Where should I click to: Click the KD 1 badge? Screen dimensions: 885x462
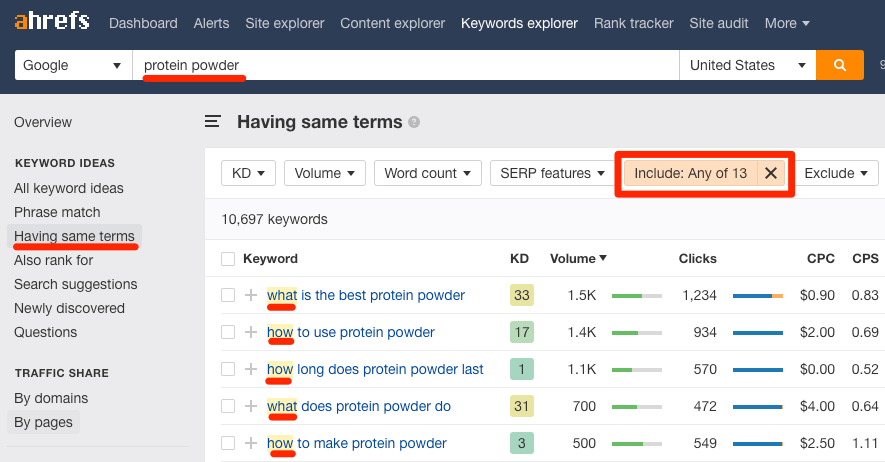[522, 369]
